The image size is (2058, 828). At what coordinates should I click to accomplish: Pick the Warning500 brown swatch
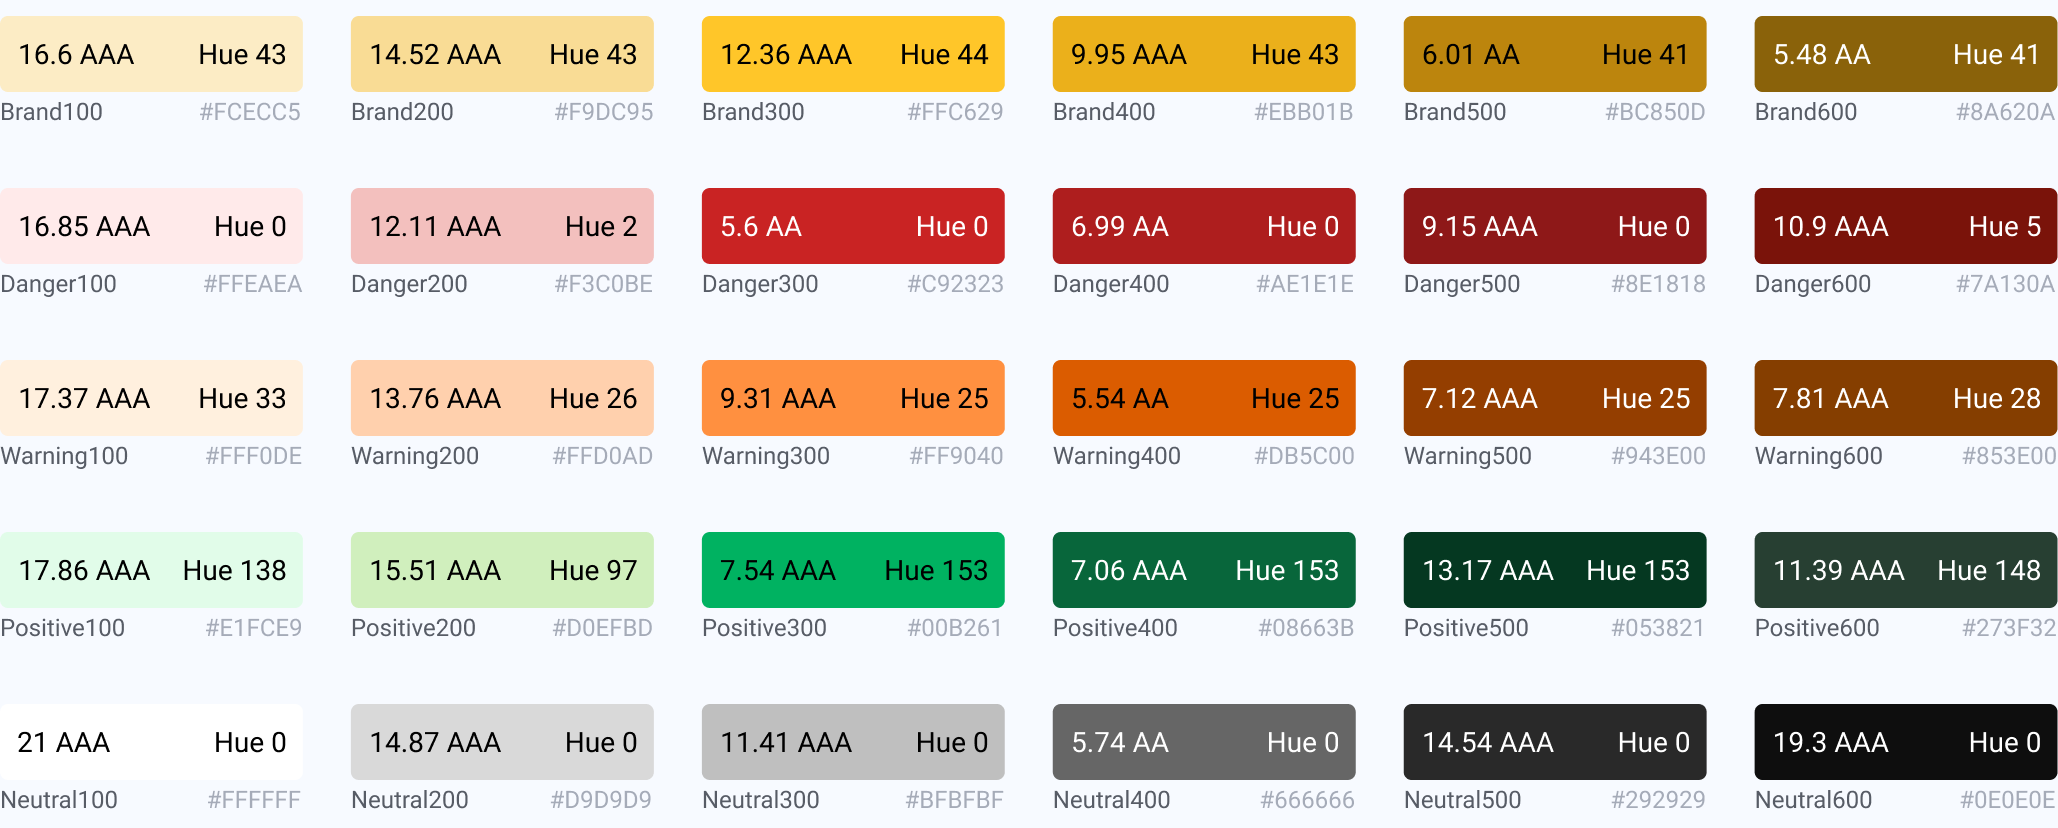coord(1554,398)
